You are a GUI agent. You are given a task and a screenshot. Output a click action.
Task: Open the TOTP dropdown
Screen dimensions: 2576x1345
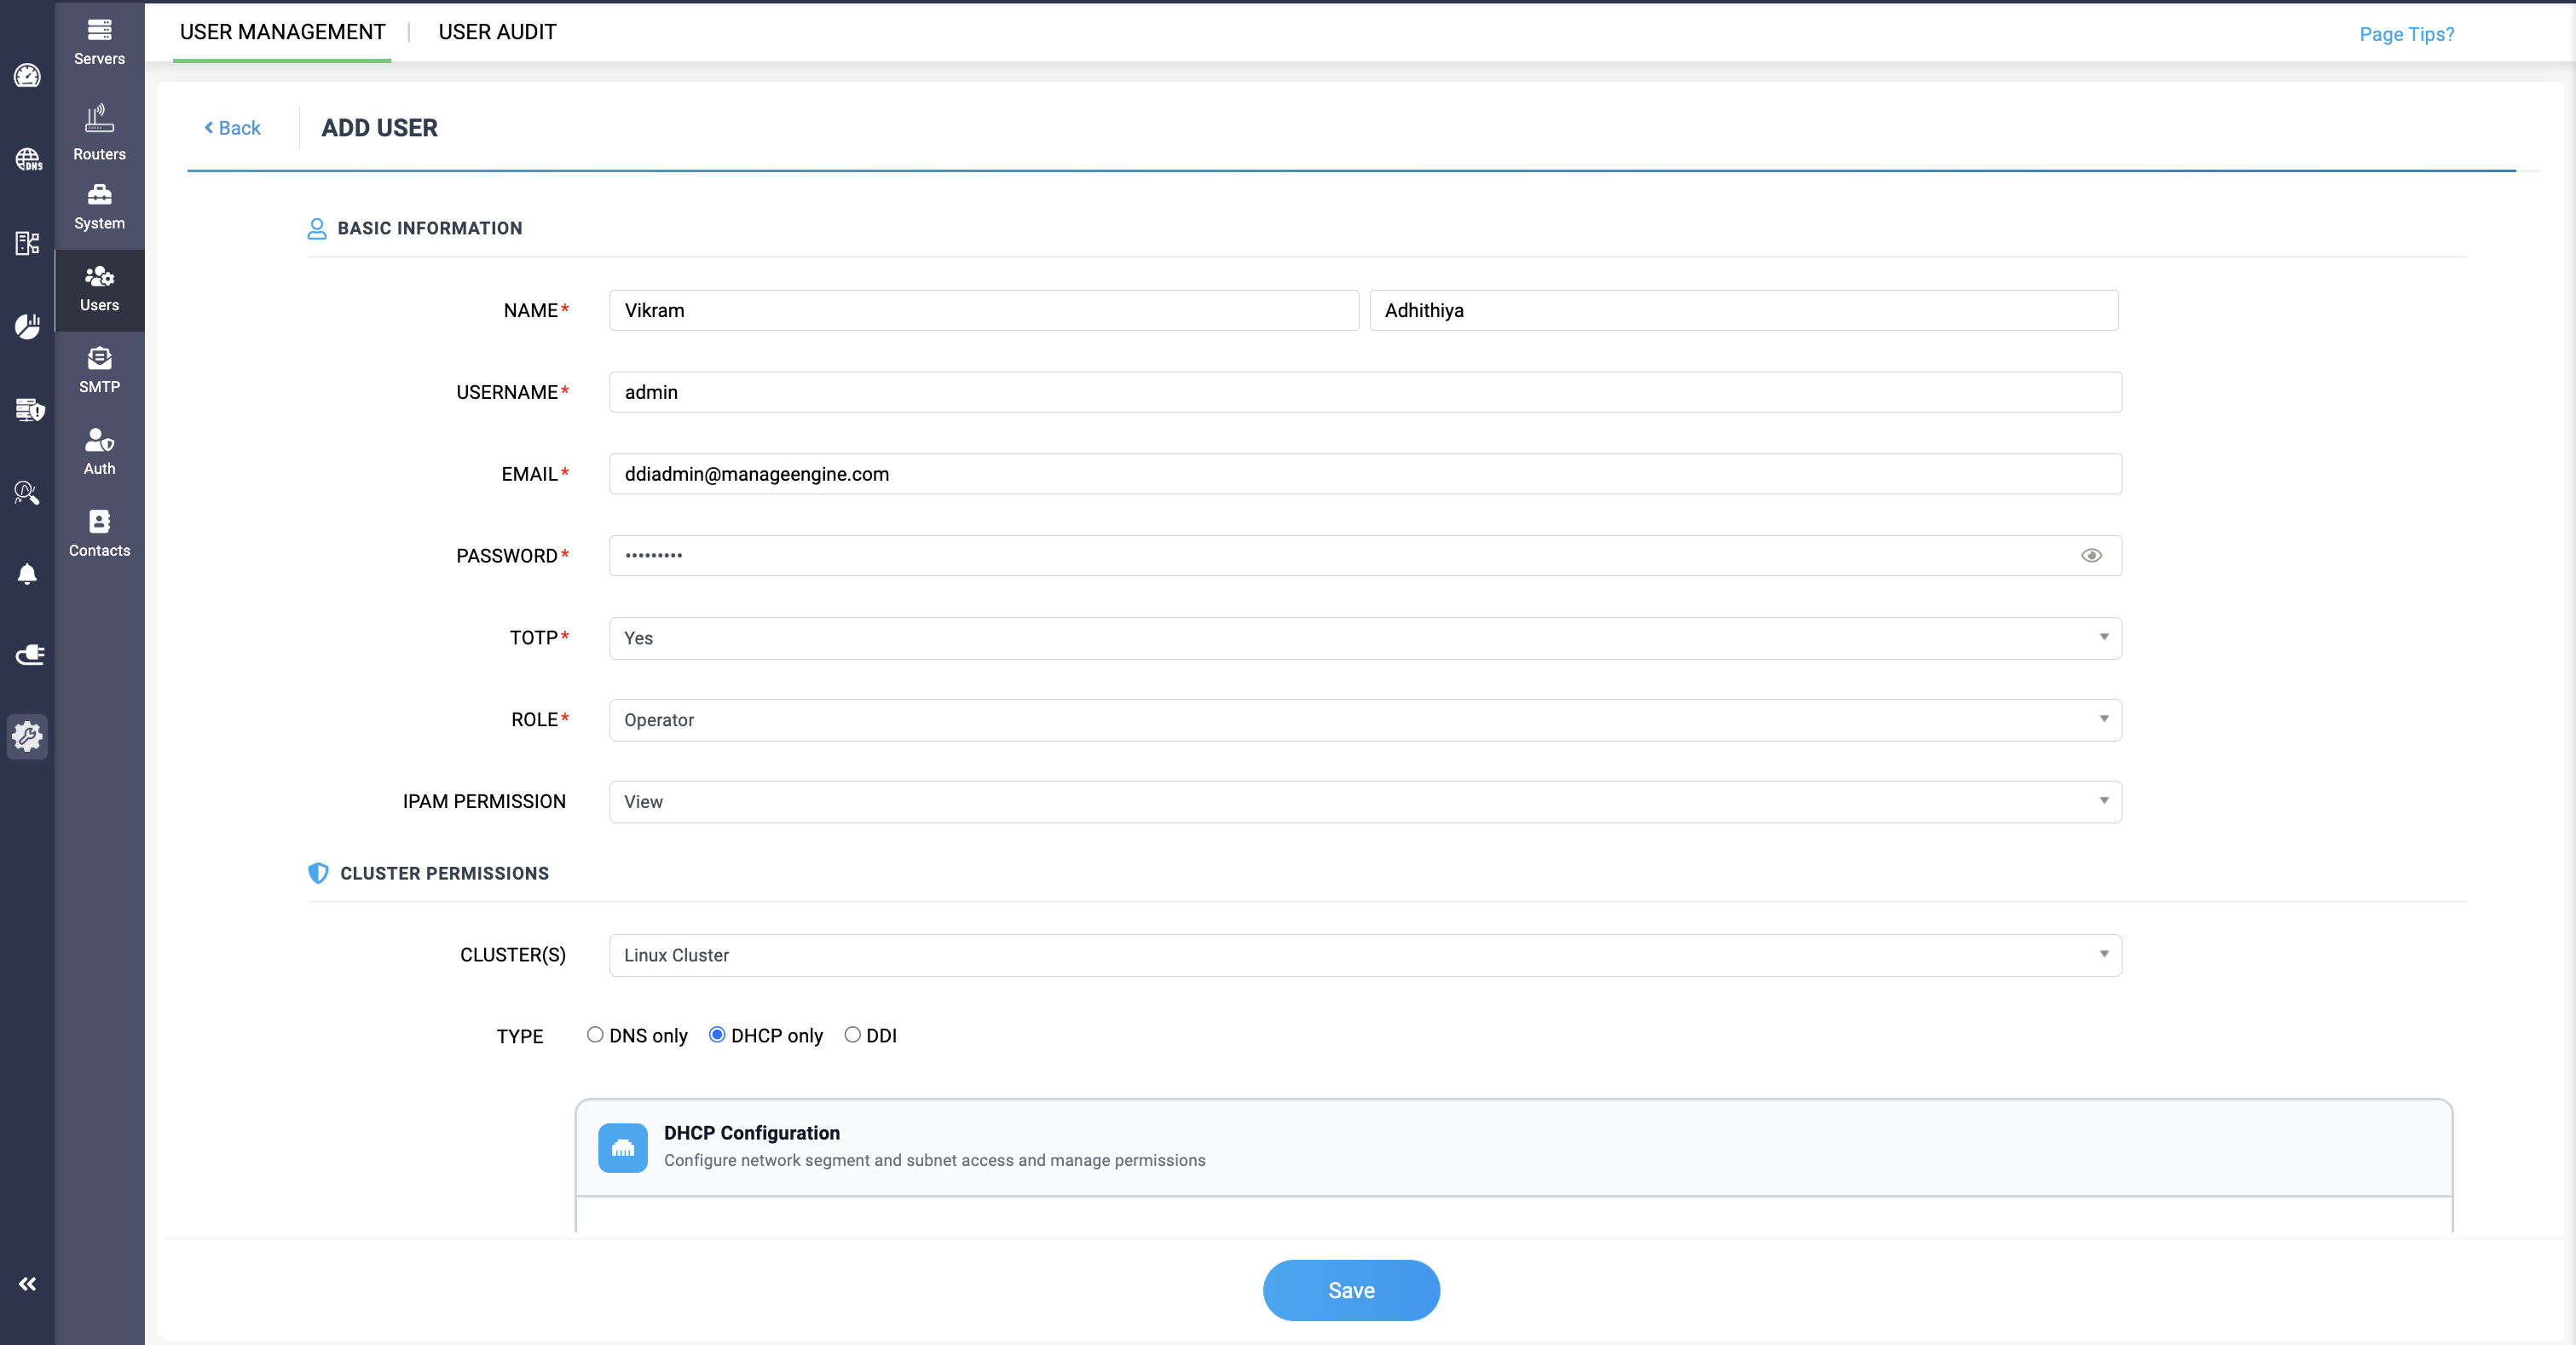tap(1364, 638)
